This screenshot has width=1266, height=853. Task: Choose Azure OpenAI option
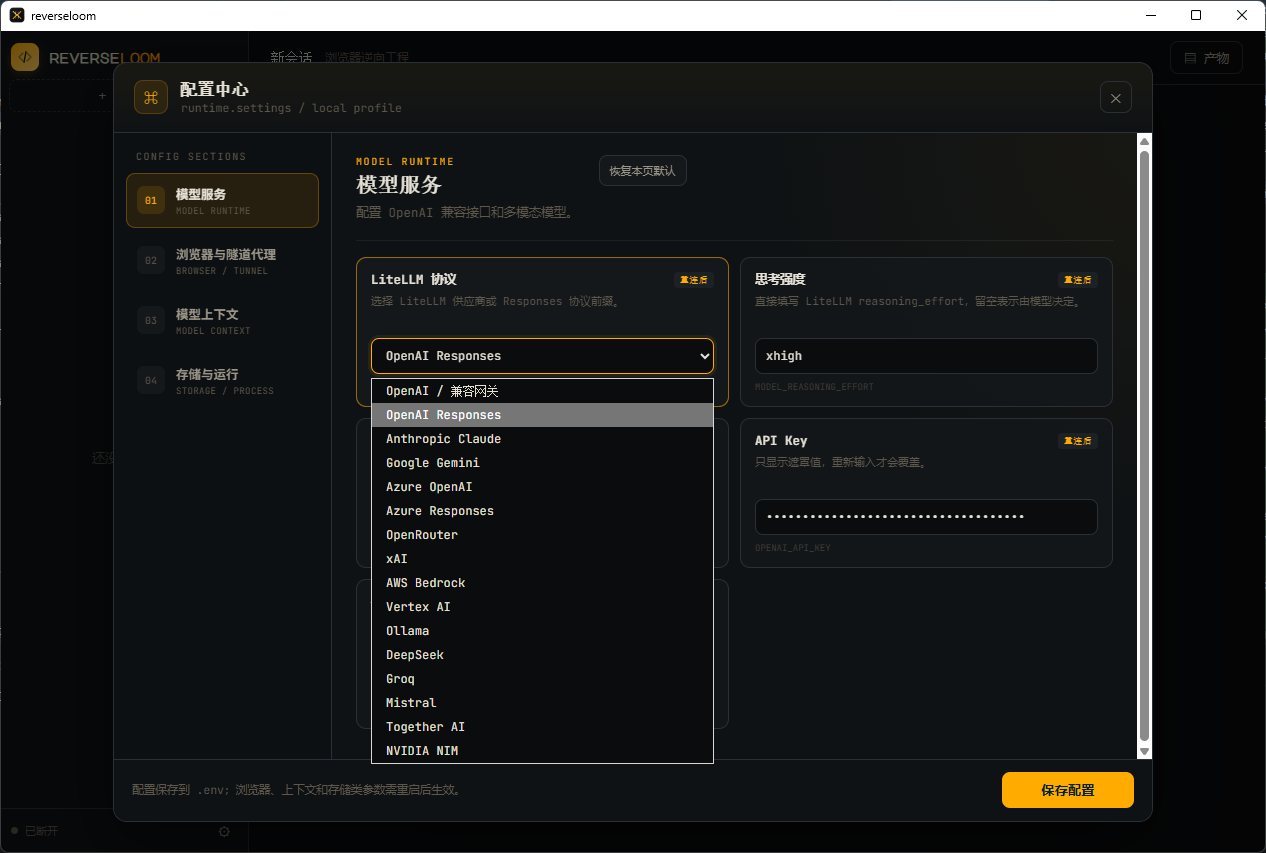click(542, 487)
